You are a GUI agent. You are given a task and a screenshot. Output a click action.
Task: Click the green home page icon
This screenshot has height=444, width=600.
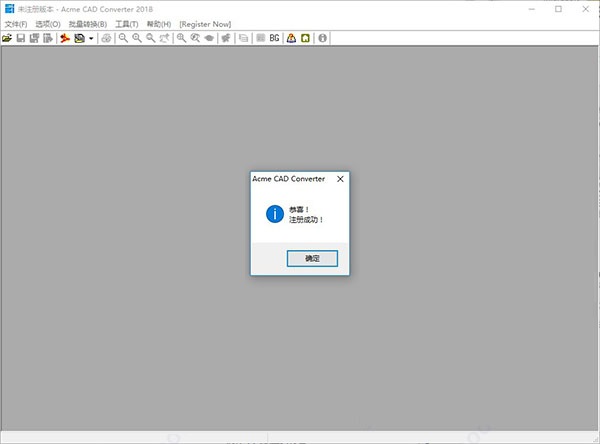[305, 38]
